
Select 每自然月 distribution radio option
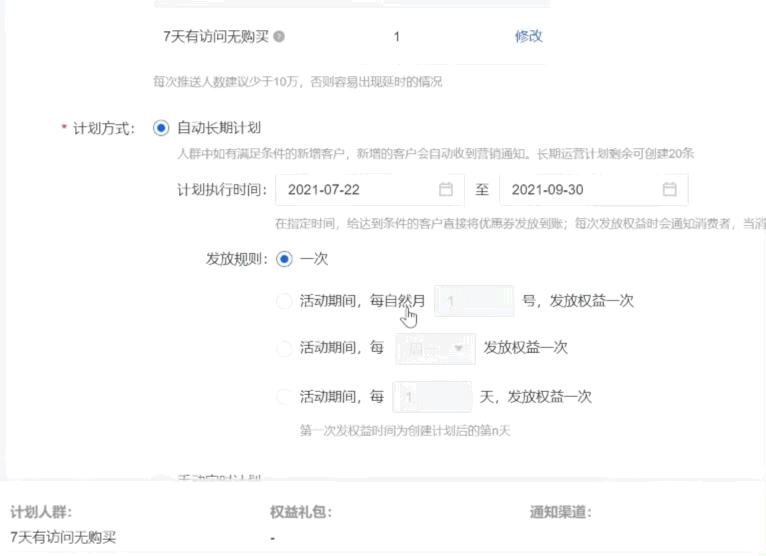[x=284, y=301]
